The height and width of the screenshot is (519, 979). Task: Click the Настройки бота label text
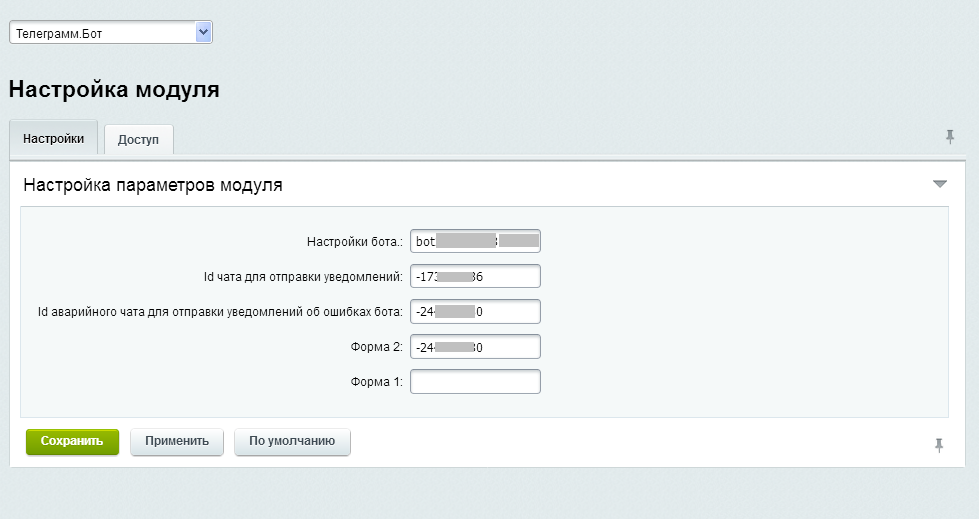pyautogui.click(x=354, y=241)
